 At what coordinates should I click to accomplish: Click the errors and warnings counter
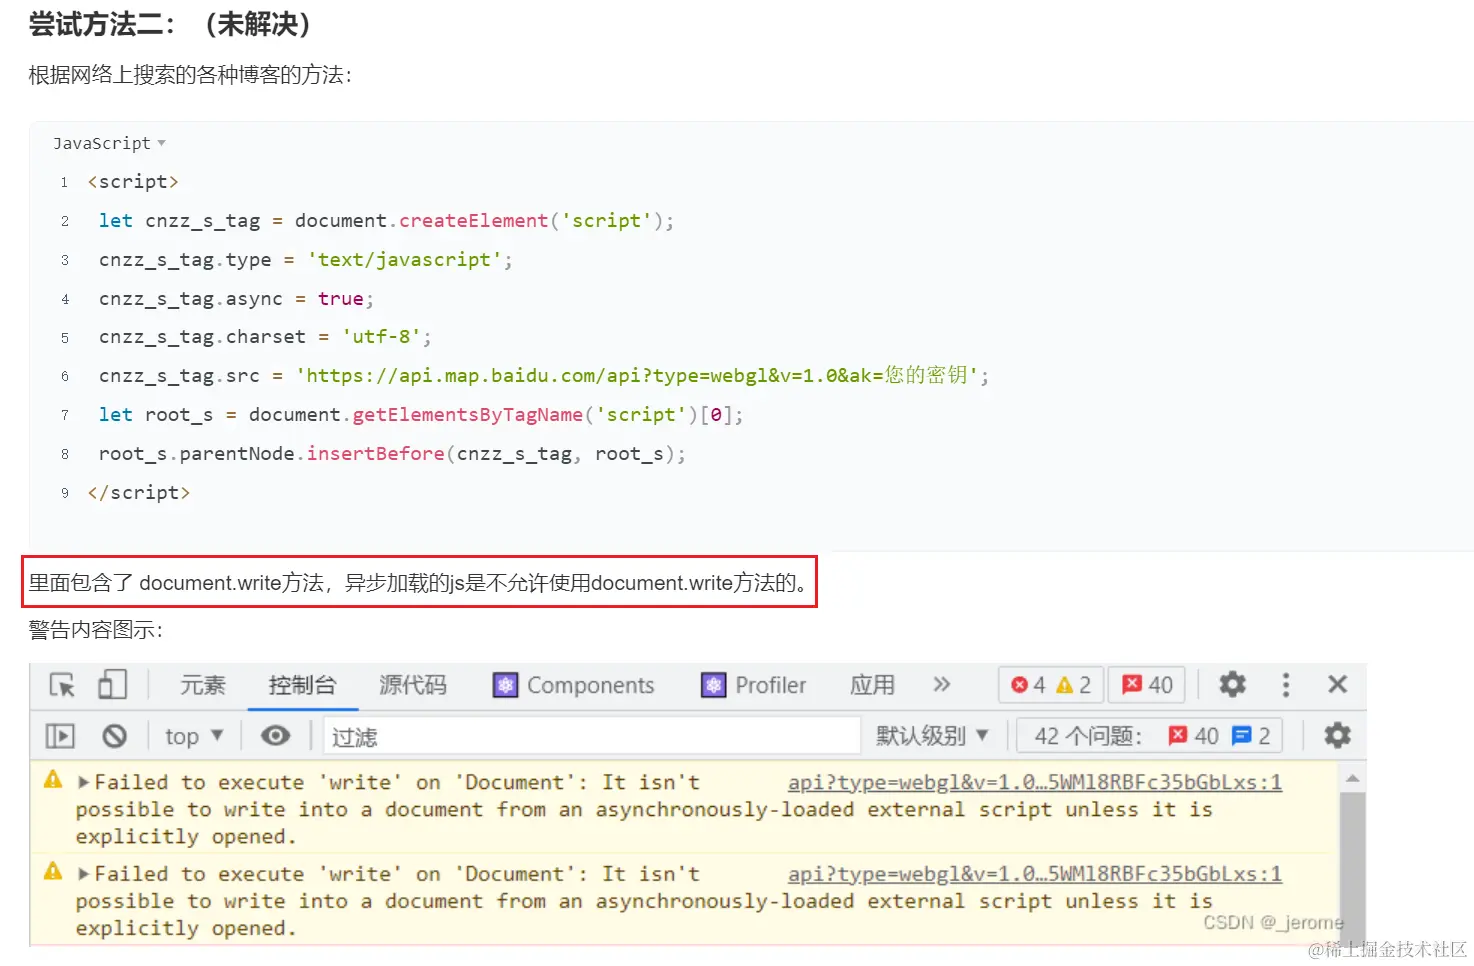1051,685
